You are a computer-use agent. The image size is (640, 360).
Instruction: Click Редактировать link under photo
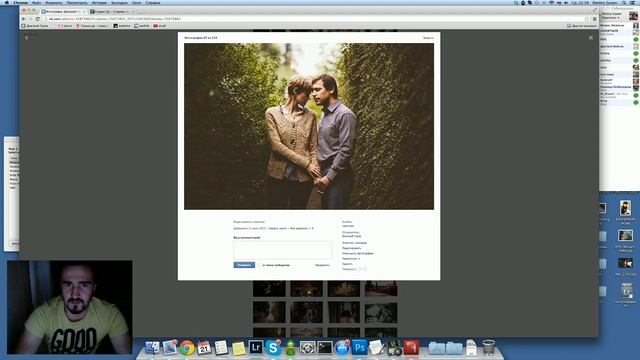351,248
